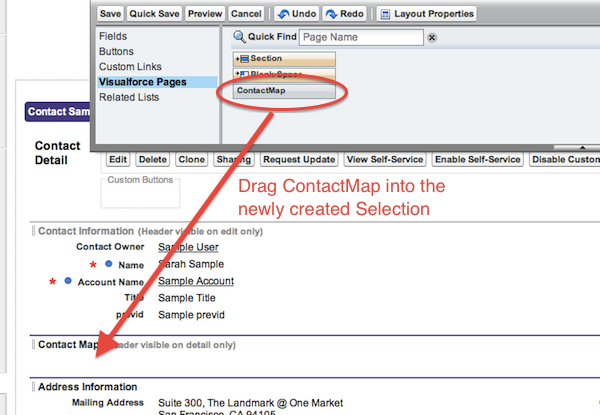Select the ContactMap palette item
Viewport: 600px width, 415px height.
click(284, 91)
